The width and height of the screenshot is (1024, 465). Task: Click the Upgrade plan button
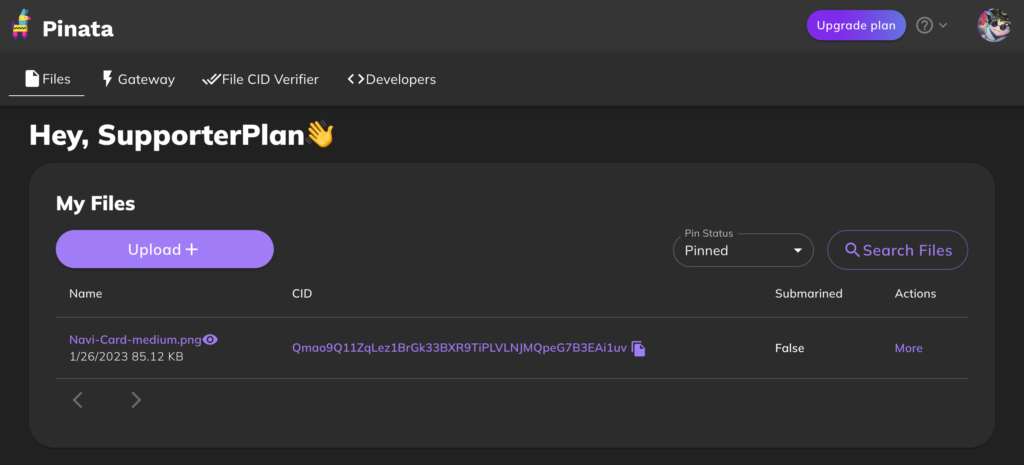point(856,25)
